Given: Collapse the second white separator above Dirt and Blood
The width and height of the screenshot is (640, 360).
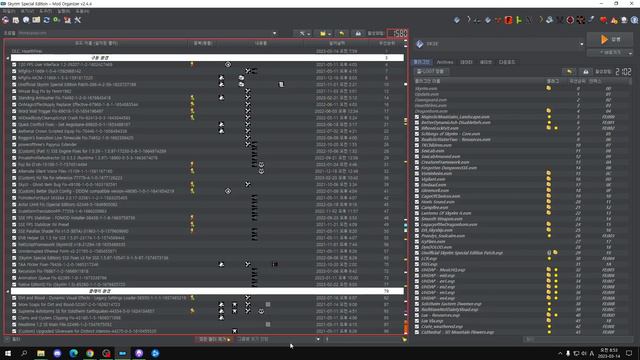Looking at the screenshot, I should (x=8, y=291).
